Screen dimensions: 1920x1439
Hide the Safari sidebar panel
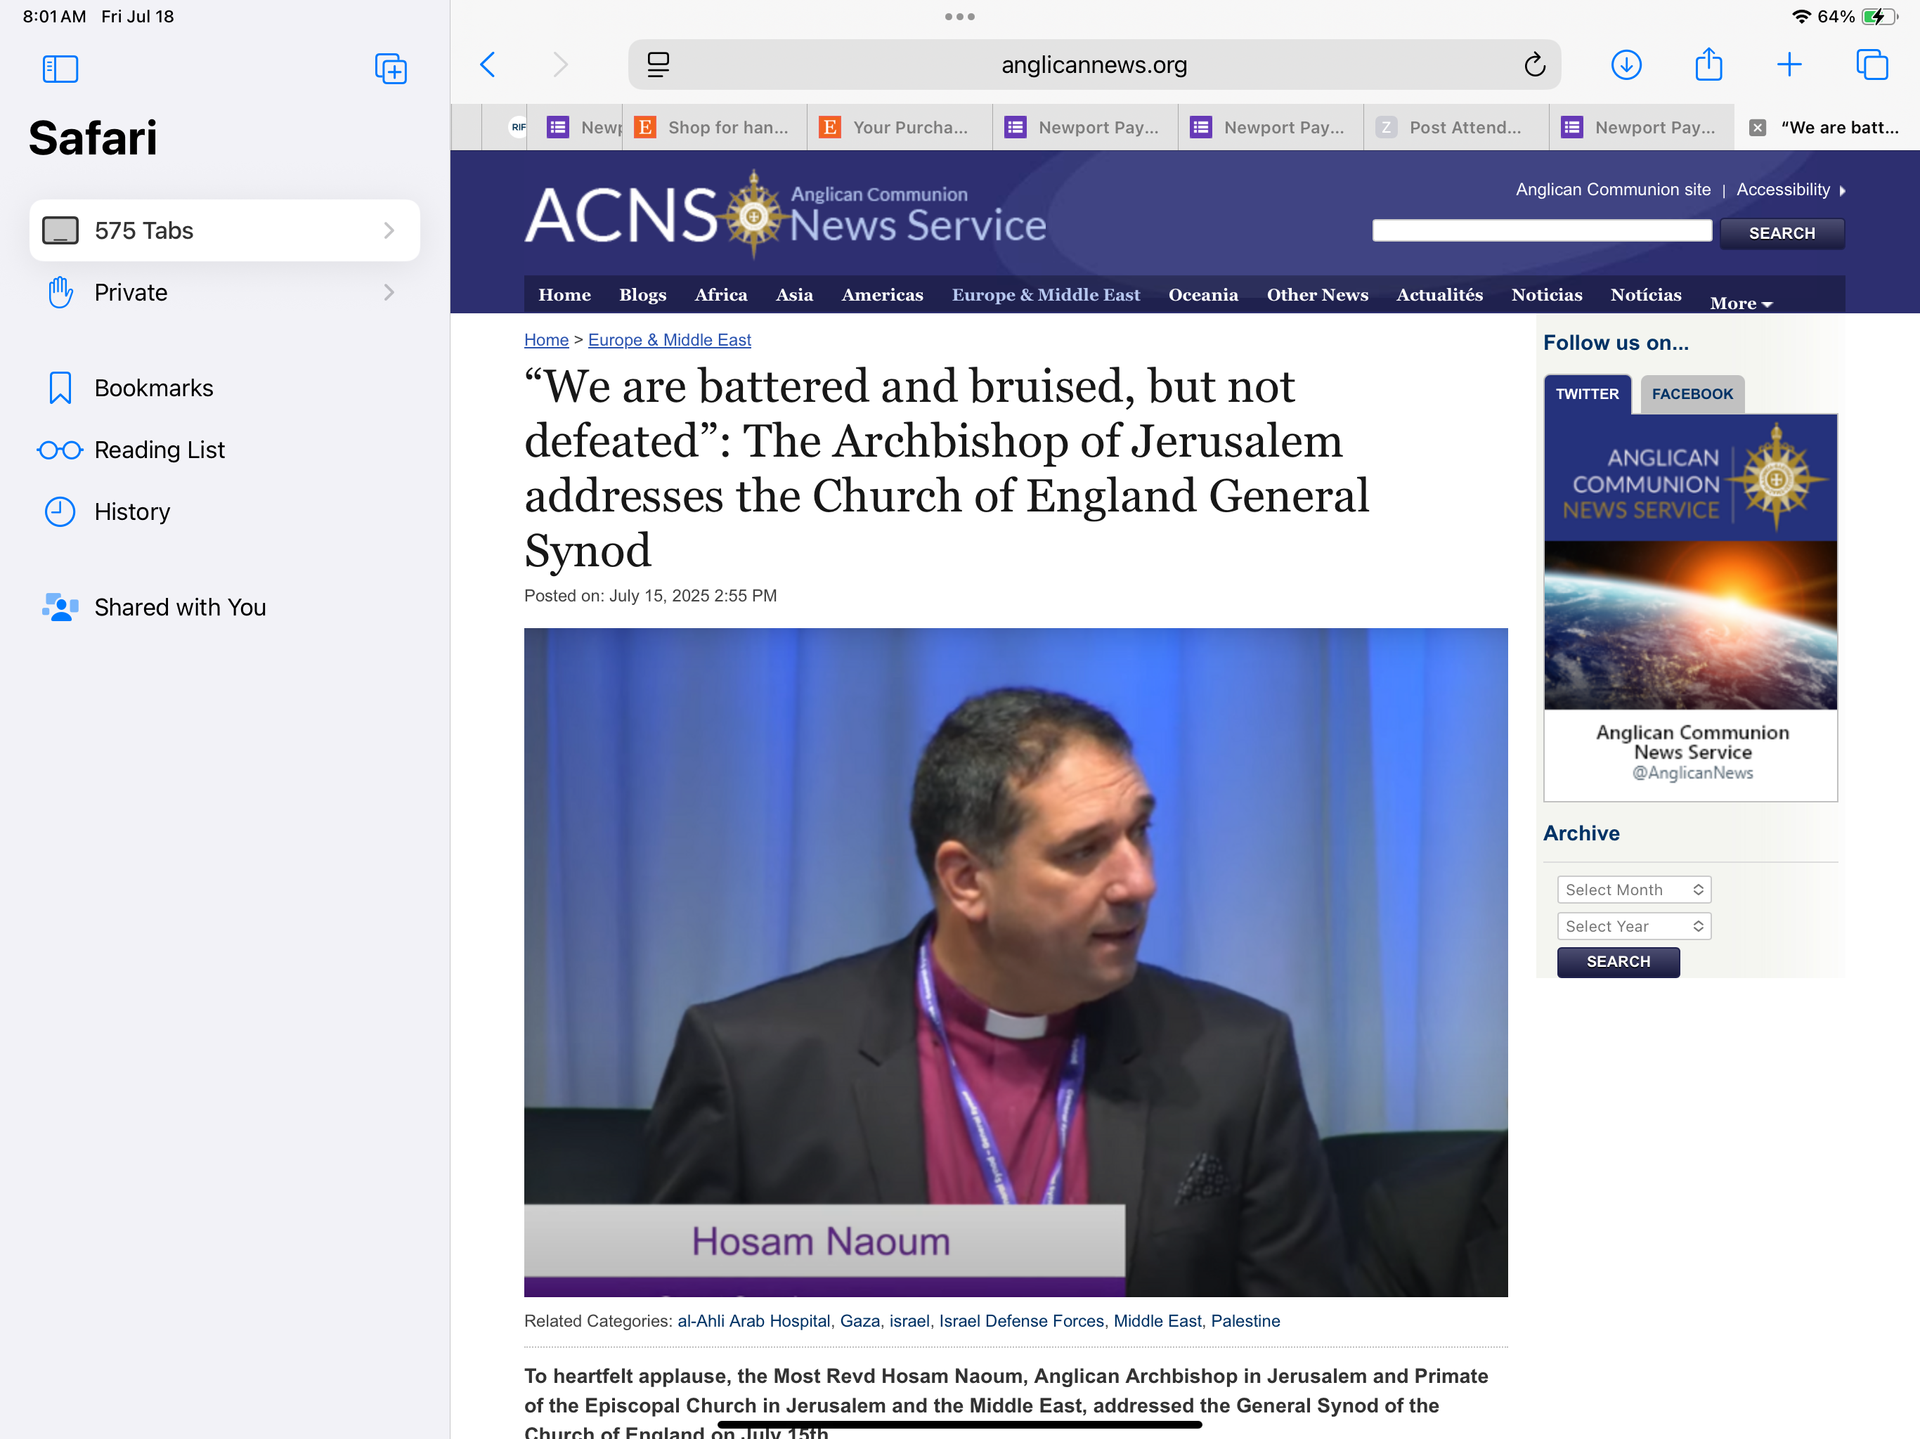(60, 68)
